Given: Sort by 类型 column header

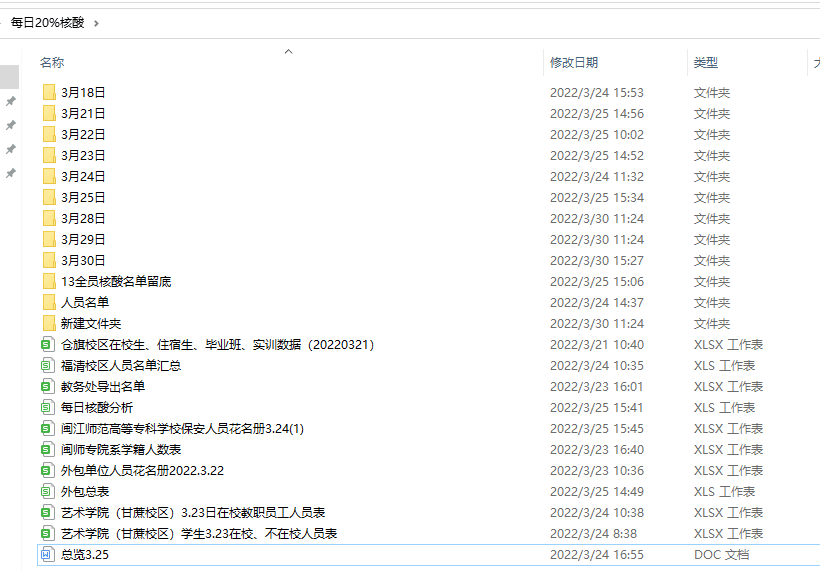Looking at the screenshot, I should (x=705, y=62).
